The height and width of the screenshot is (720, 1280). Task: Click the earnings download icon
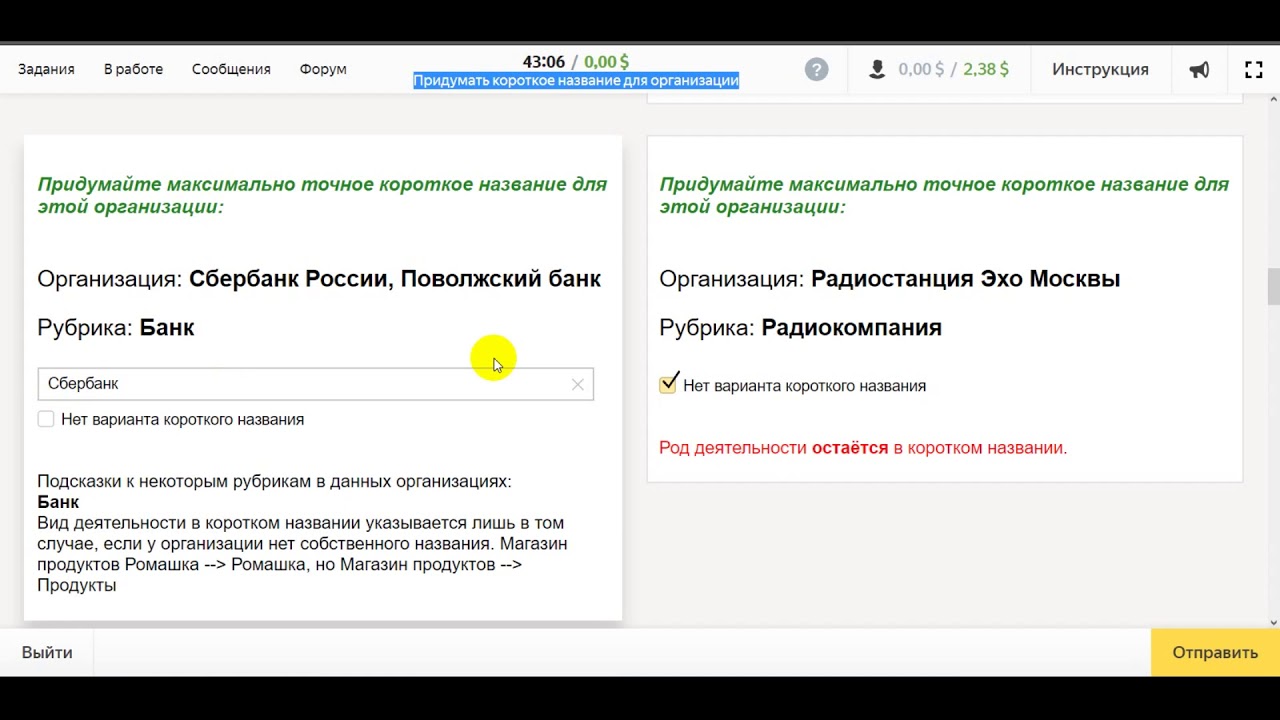click(x=877, y=69)
